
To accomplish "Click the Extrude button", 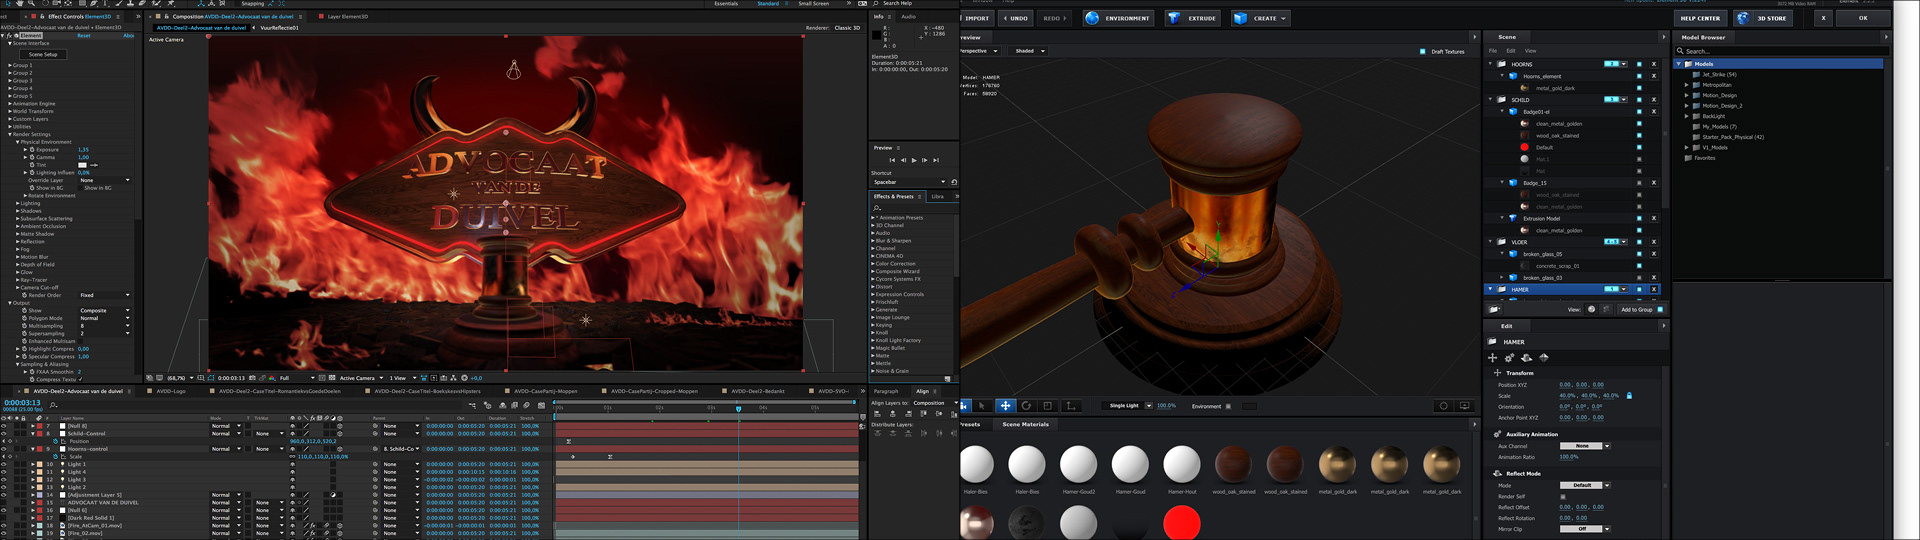I will pos(1192,18).
